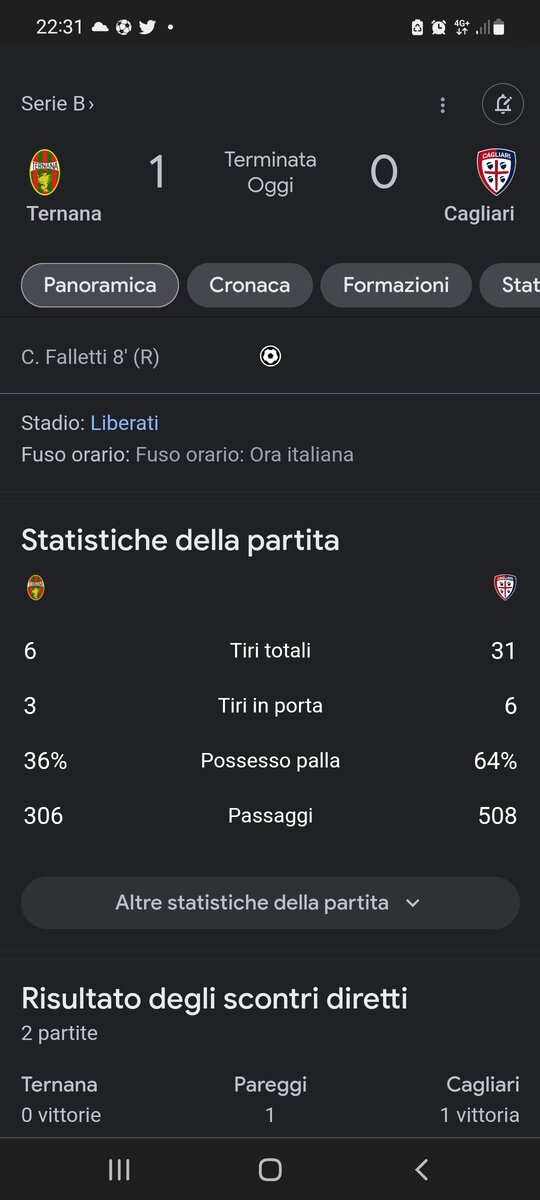Open Risultato degli scontri diretti section
This screenshot has height=1200, width=540.
pos(214,998)
